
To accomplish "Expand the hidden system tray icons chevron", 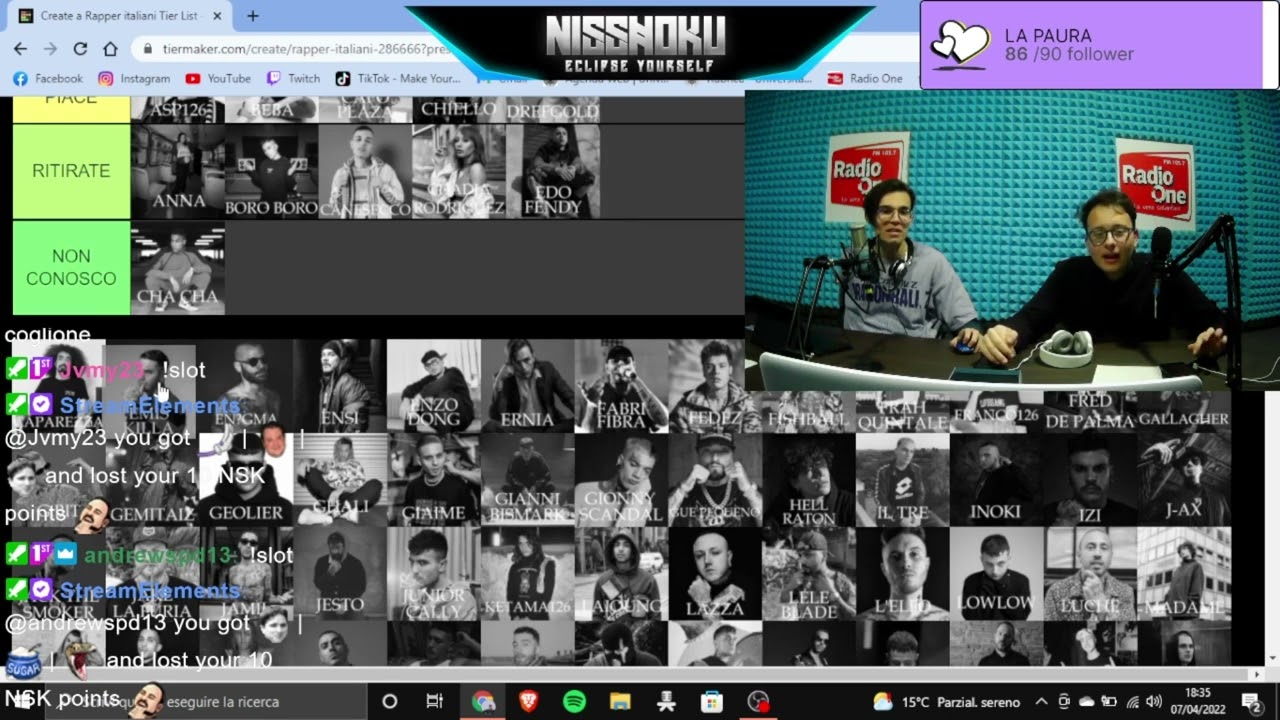I will coord(1041,701).
